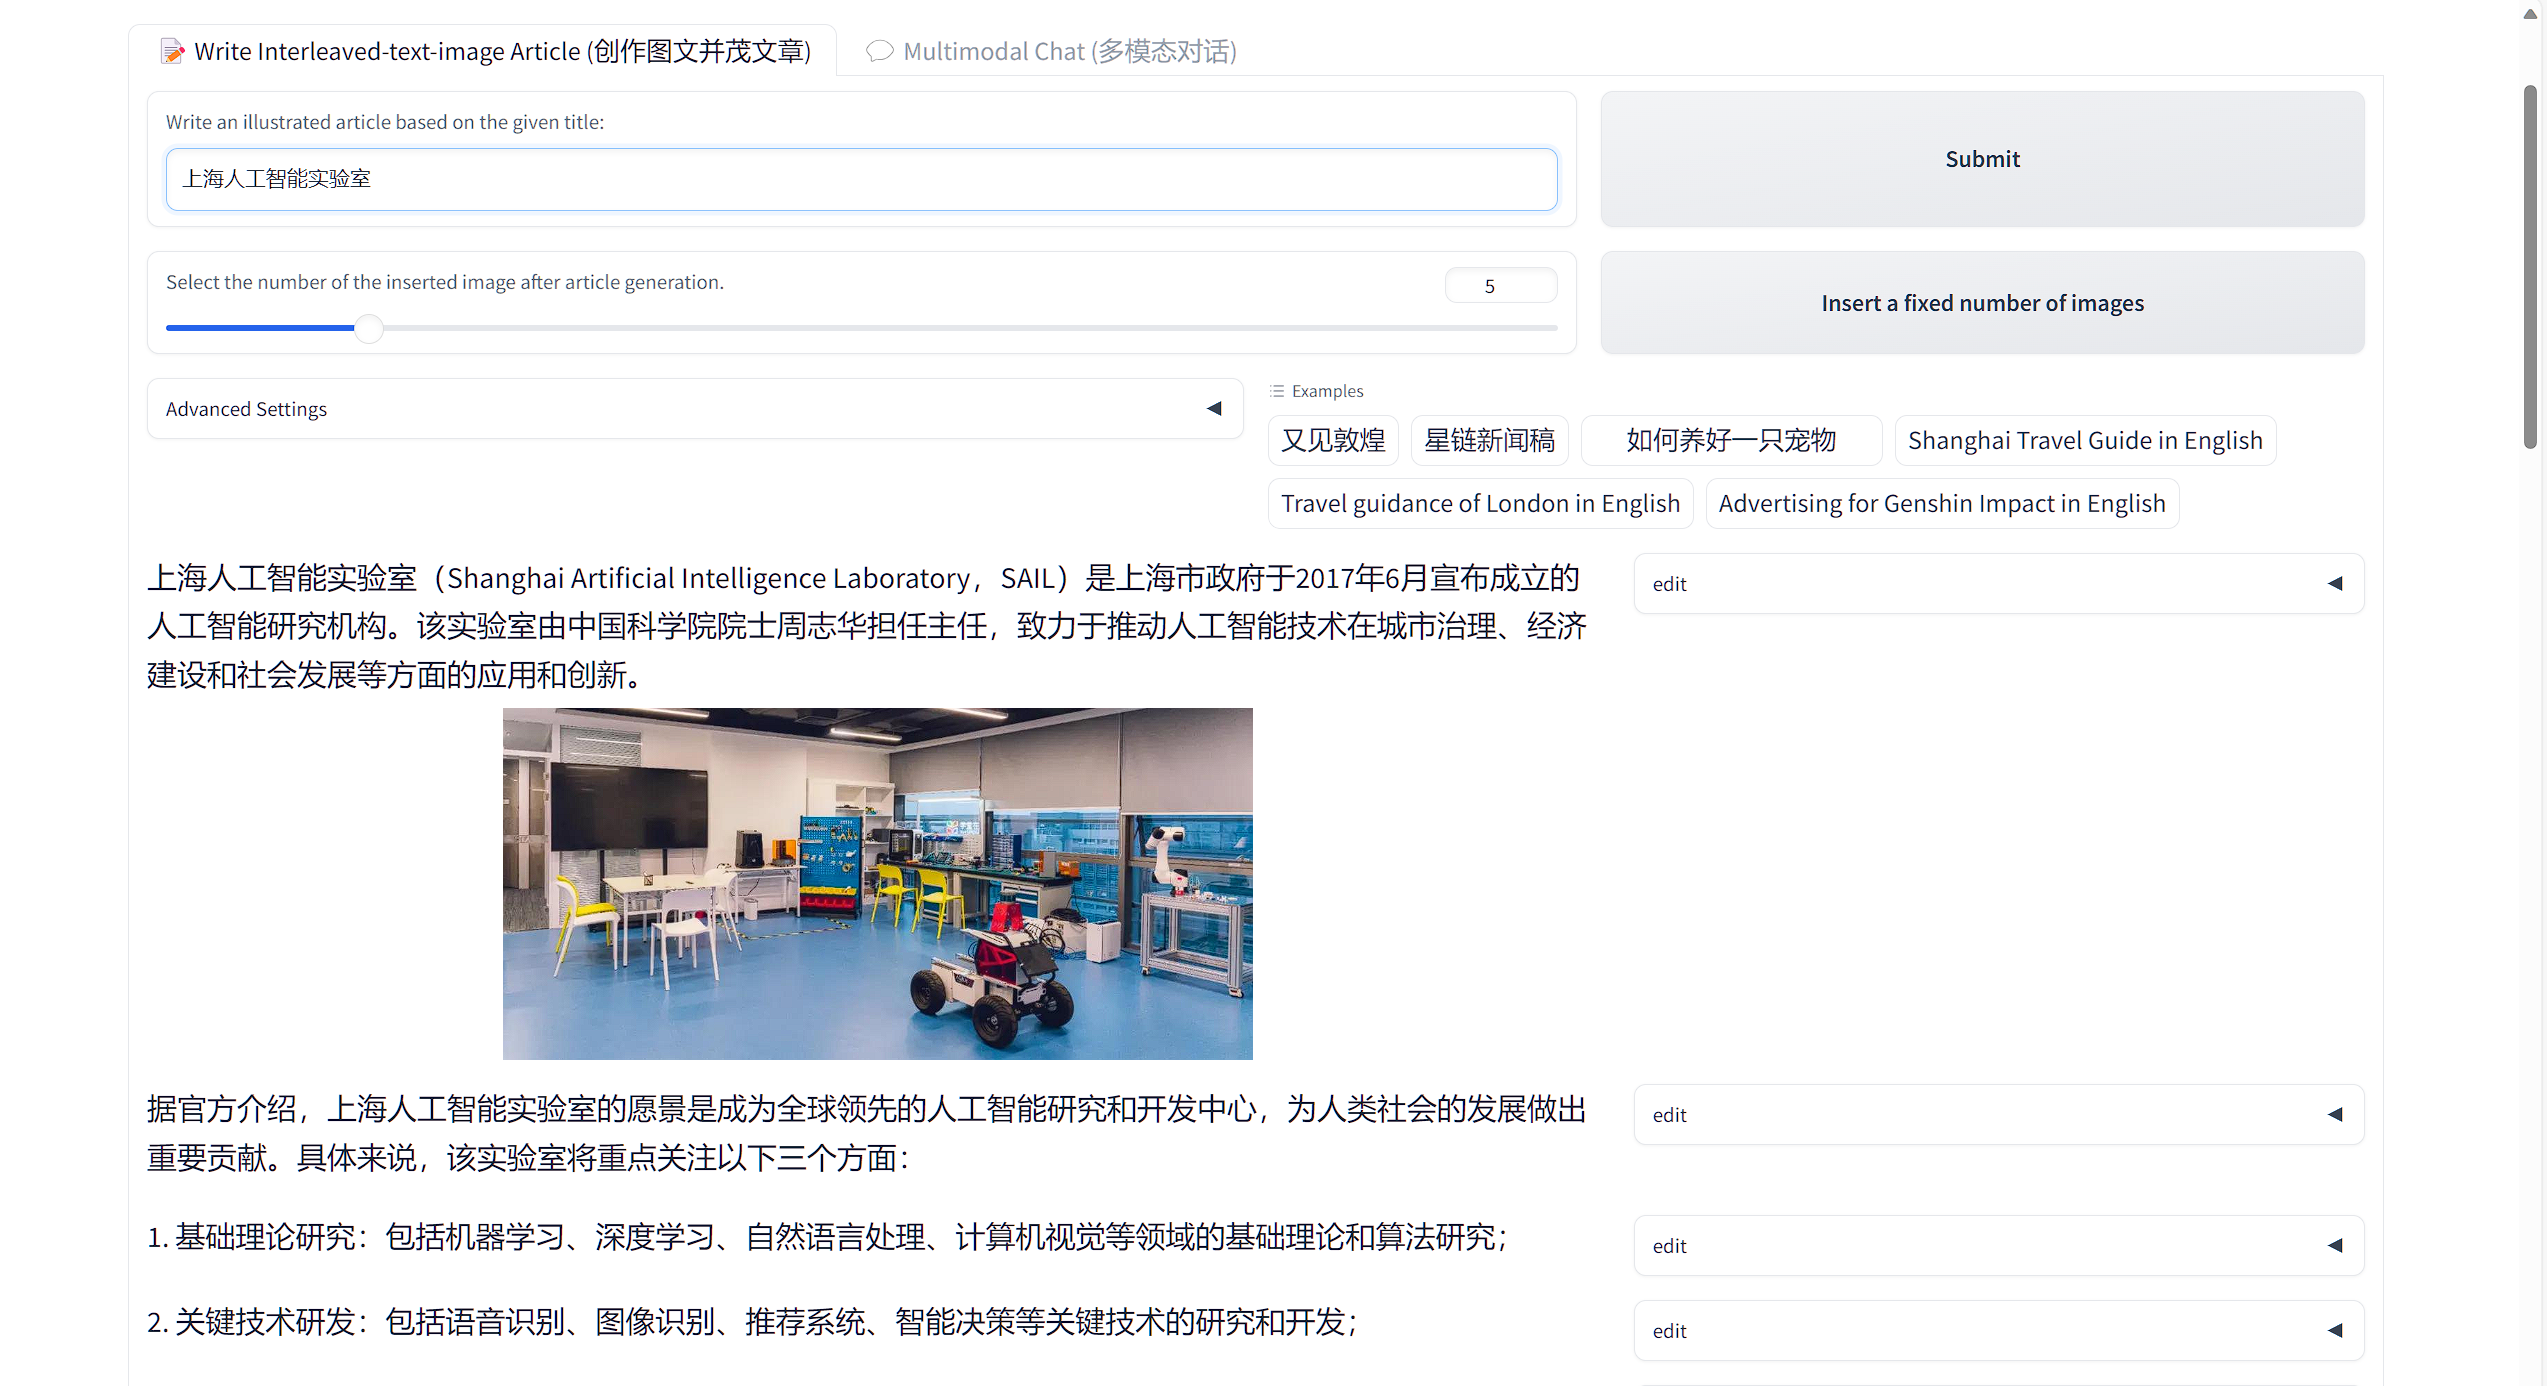Click the article title input field
This screenshot has height=1386, width=2547.
click(x=860, y=179)
